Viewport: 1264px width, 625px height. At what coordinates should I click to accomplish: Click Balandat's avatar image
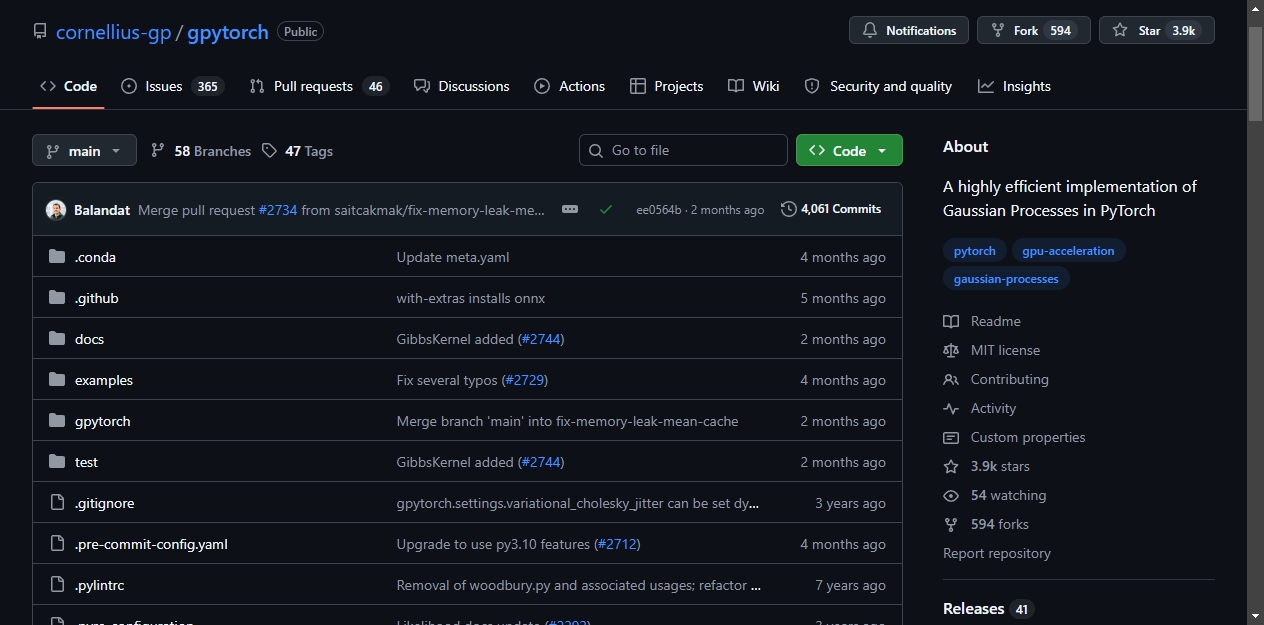(56, 210)
